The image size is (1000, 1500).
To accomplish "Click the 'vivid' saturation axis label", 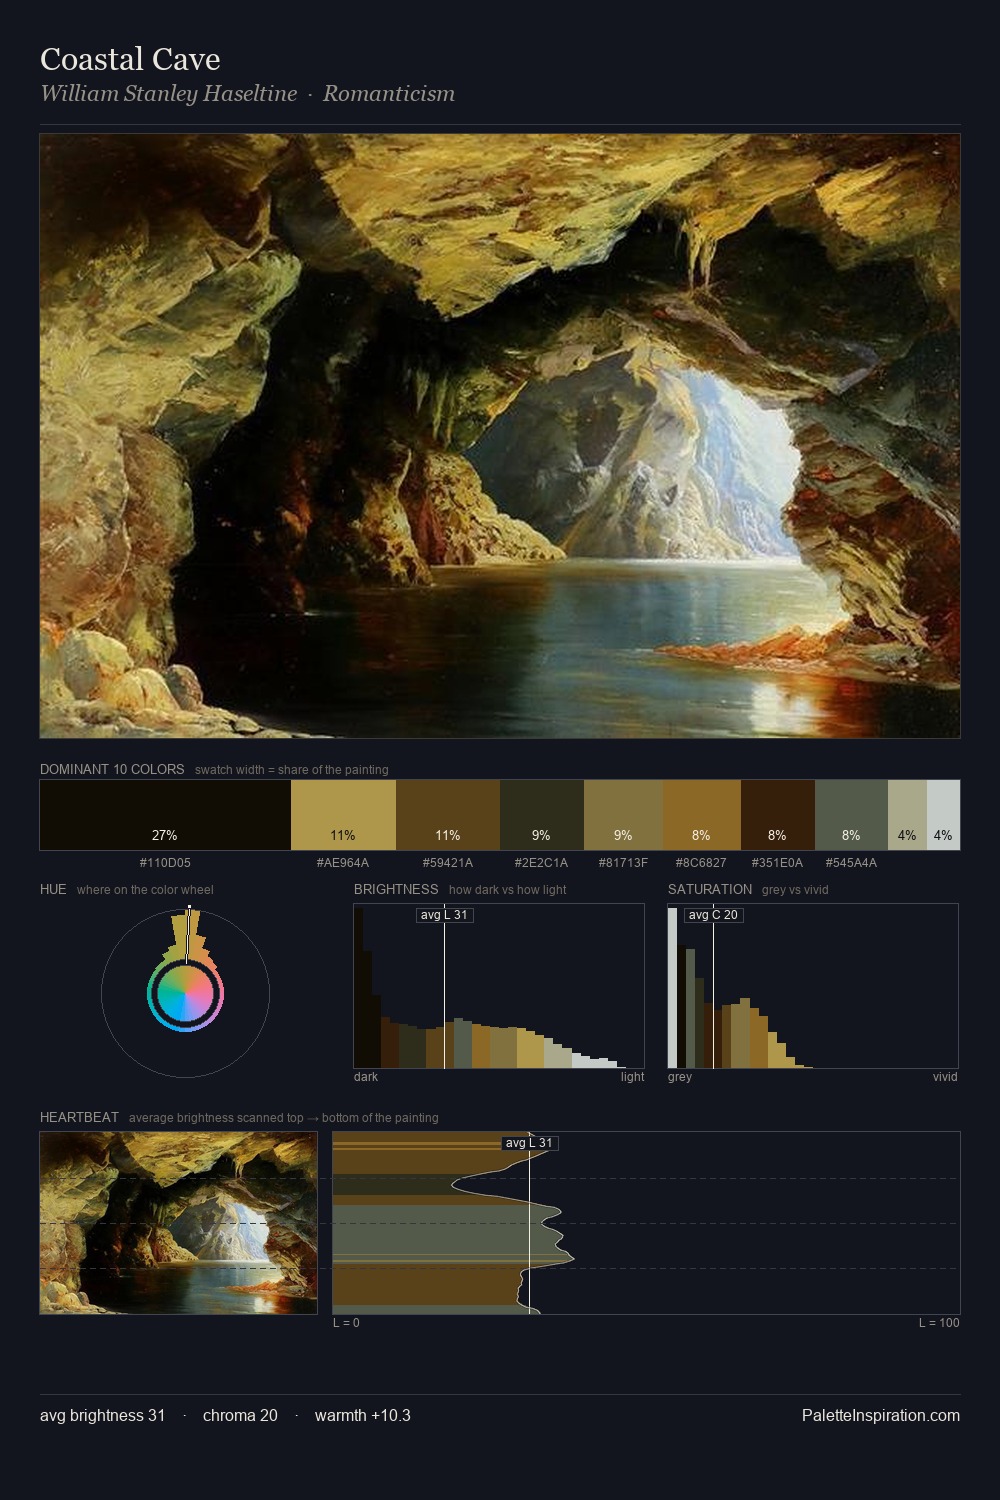I will click(x=945, y=1077).
